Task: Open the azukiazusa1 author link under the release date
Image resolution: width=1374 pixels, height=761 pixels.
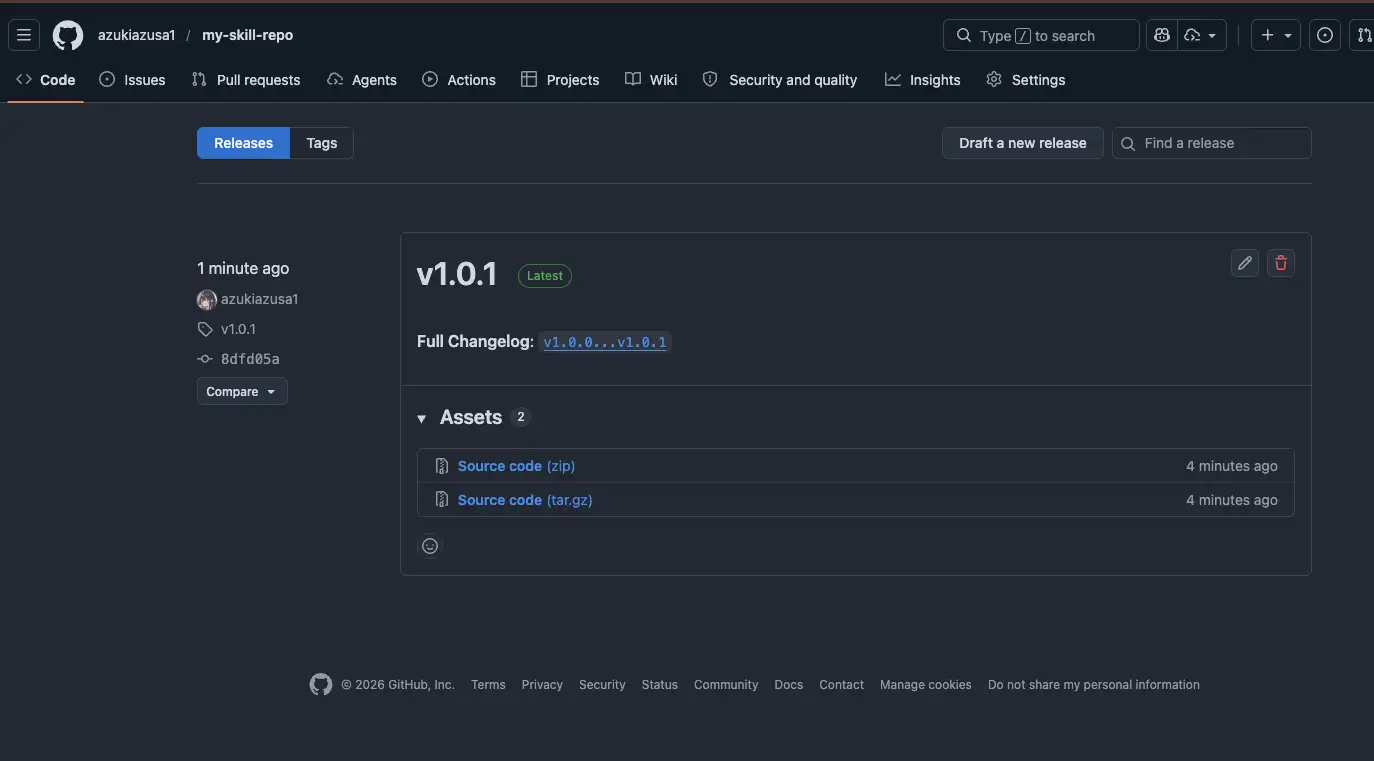Action: 260,299
